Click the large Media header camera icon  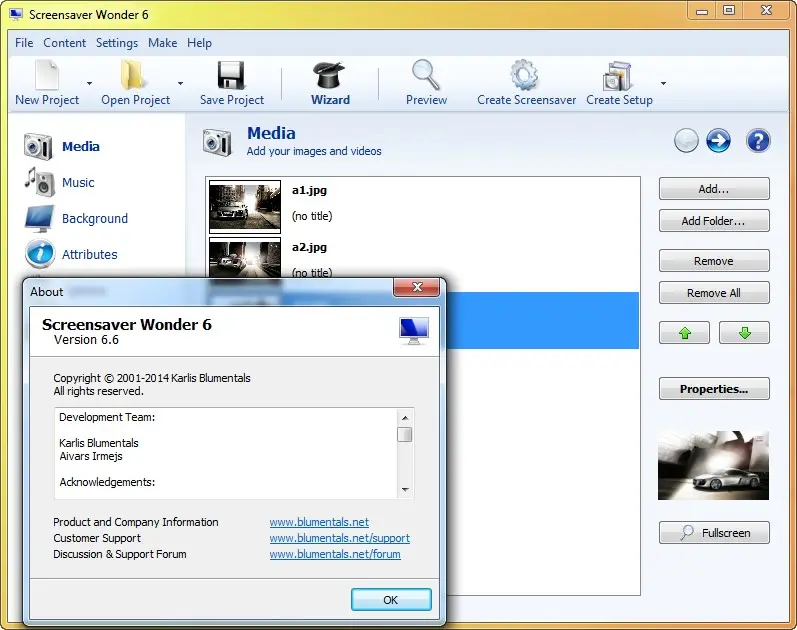[x=217, y=142]
